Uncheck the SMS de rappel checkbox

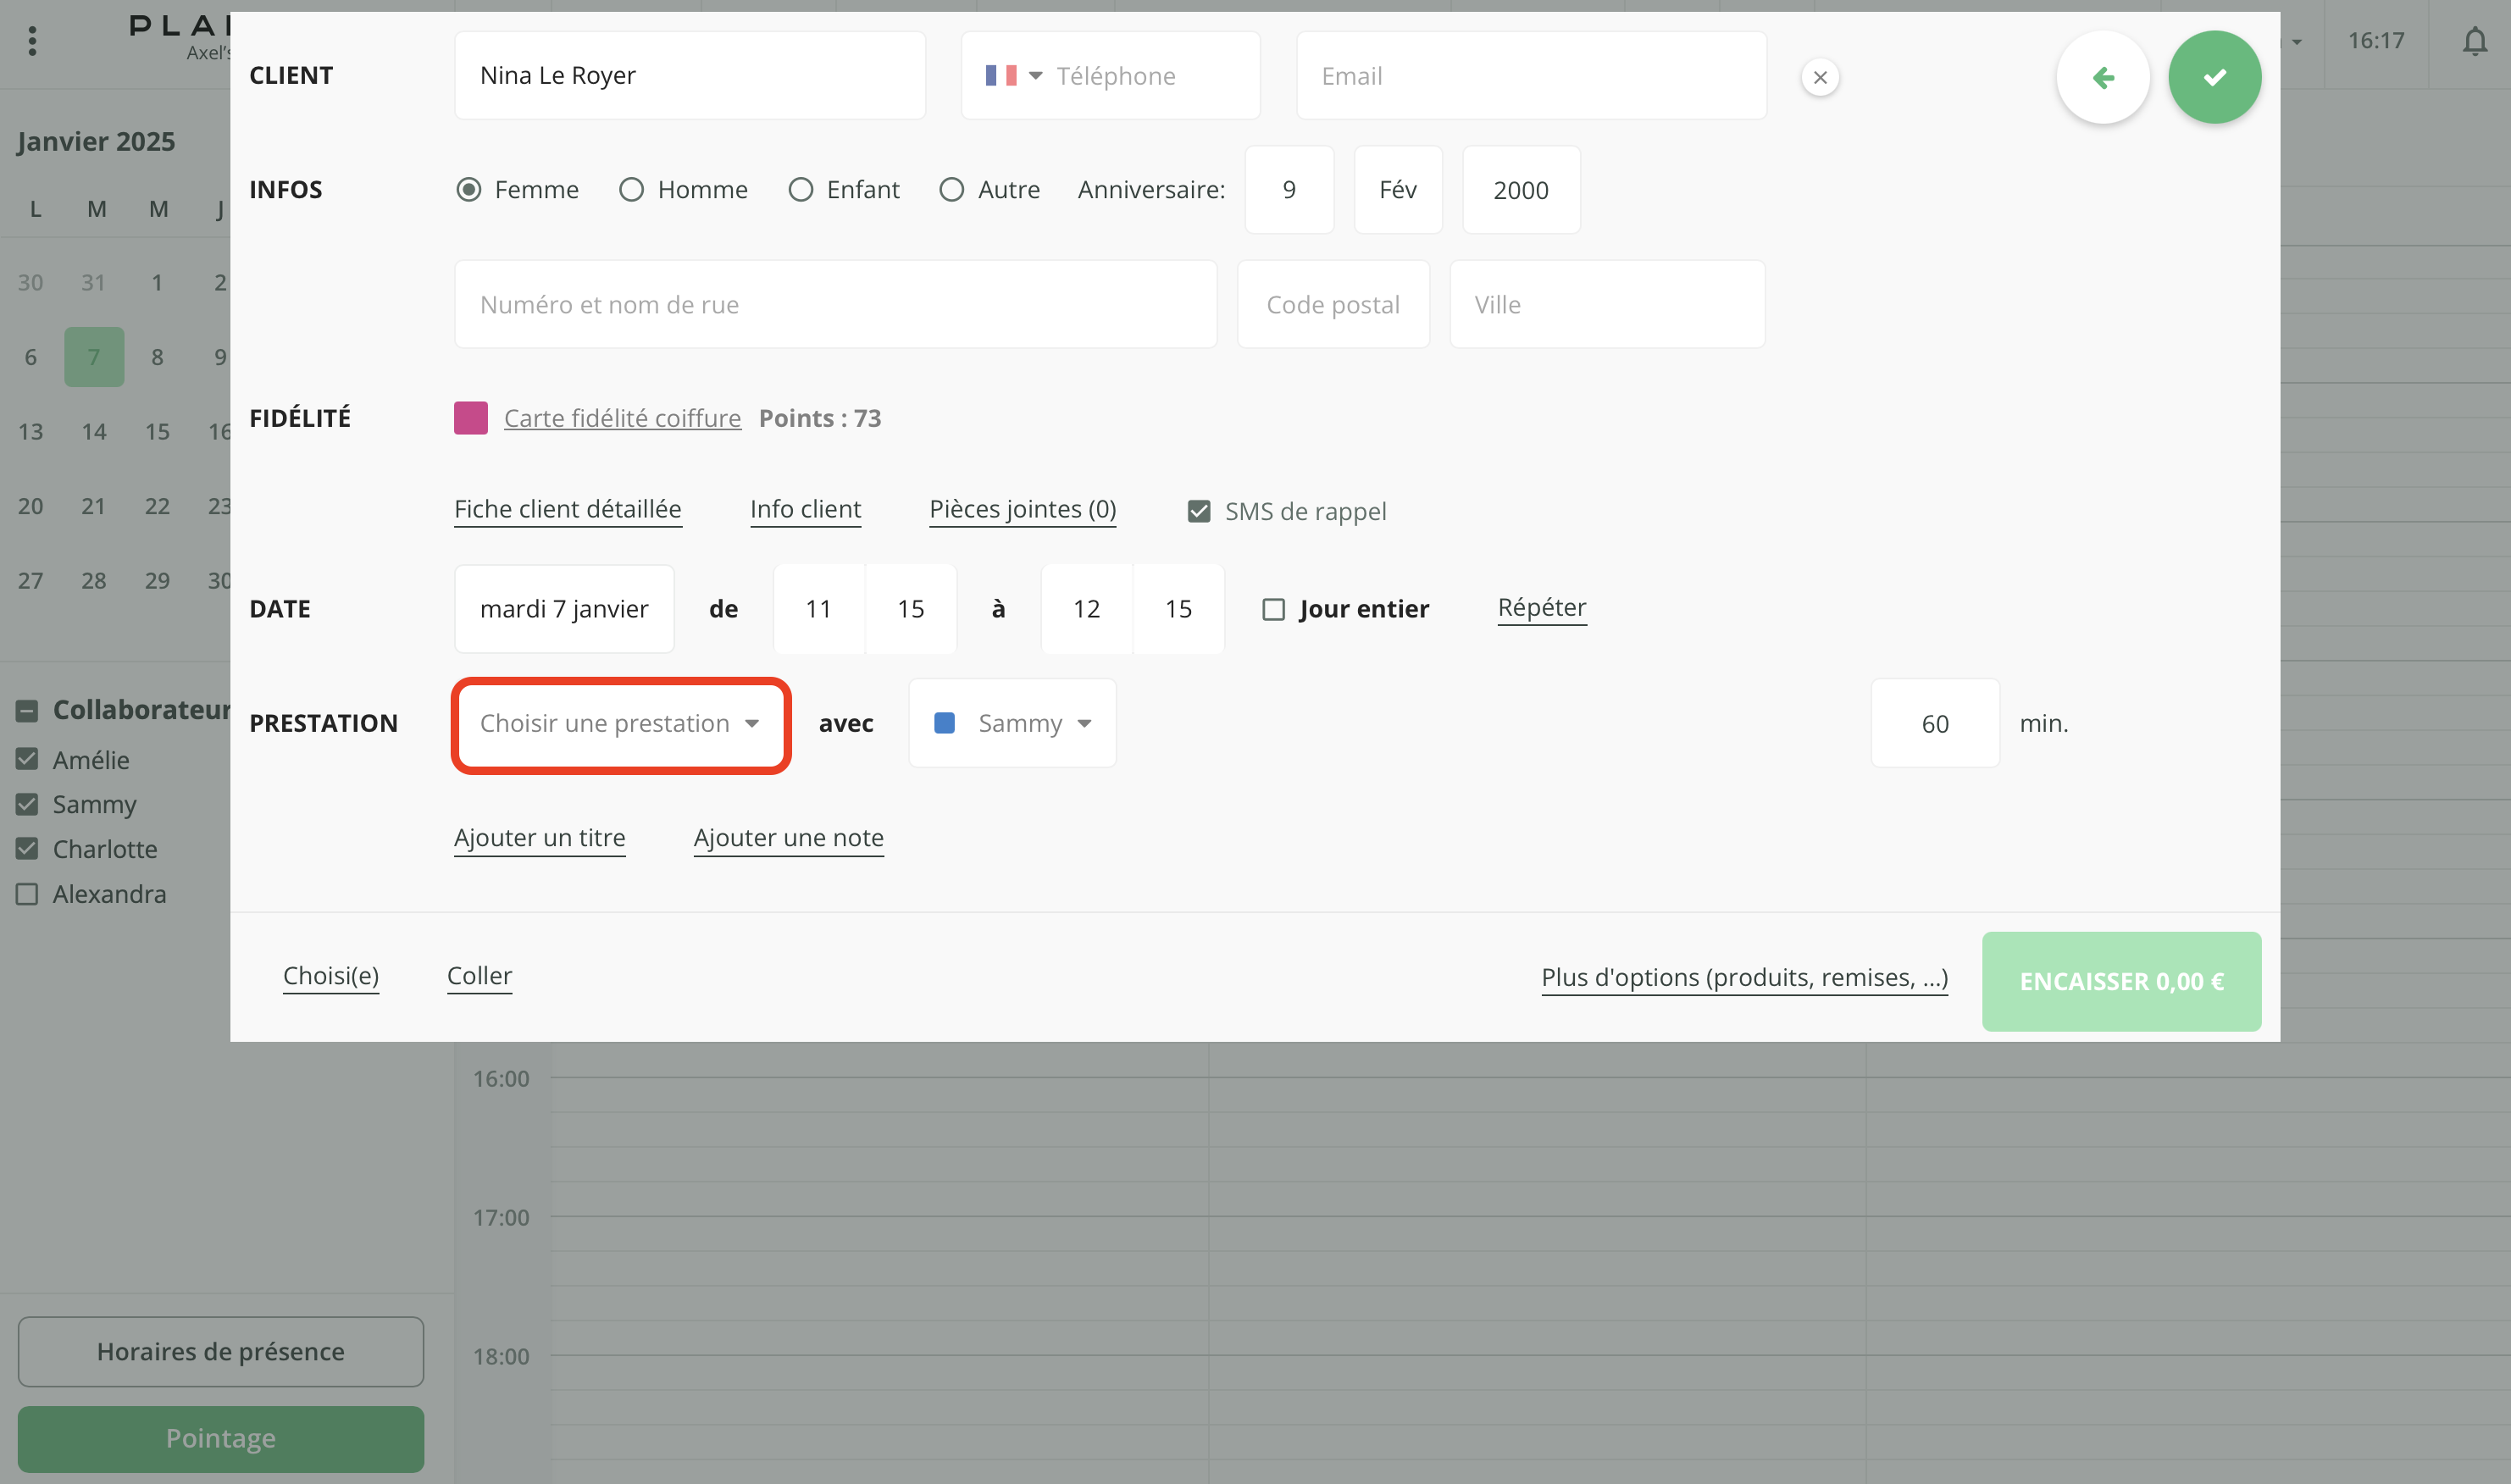1198,511
